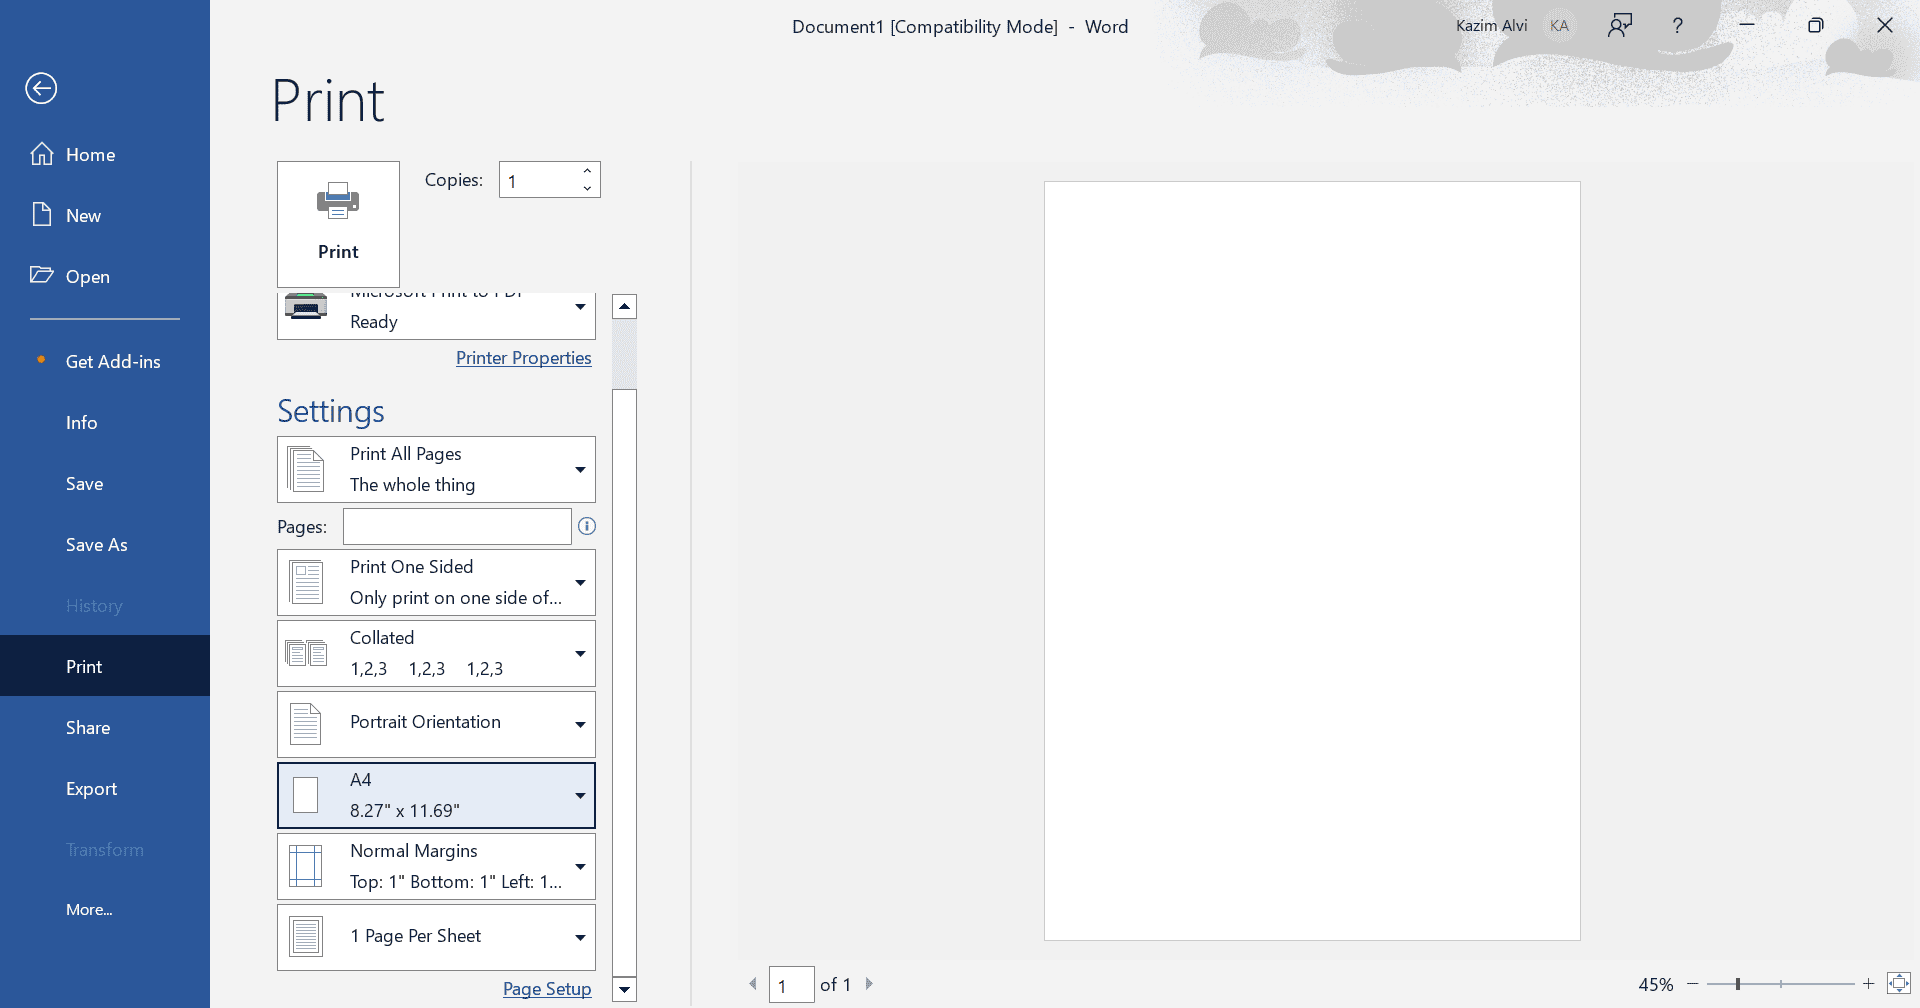Open Help with the question mark

click(x=1678, y=26)
